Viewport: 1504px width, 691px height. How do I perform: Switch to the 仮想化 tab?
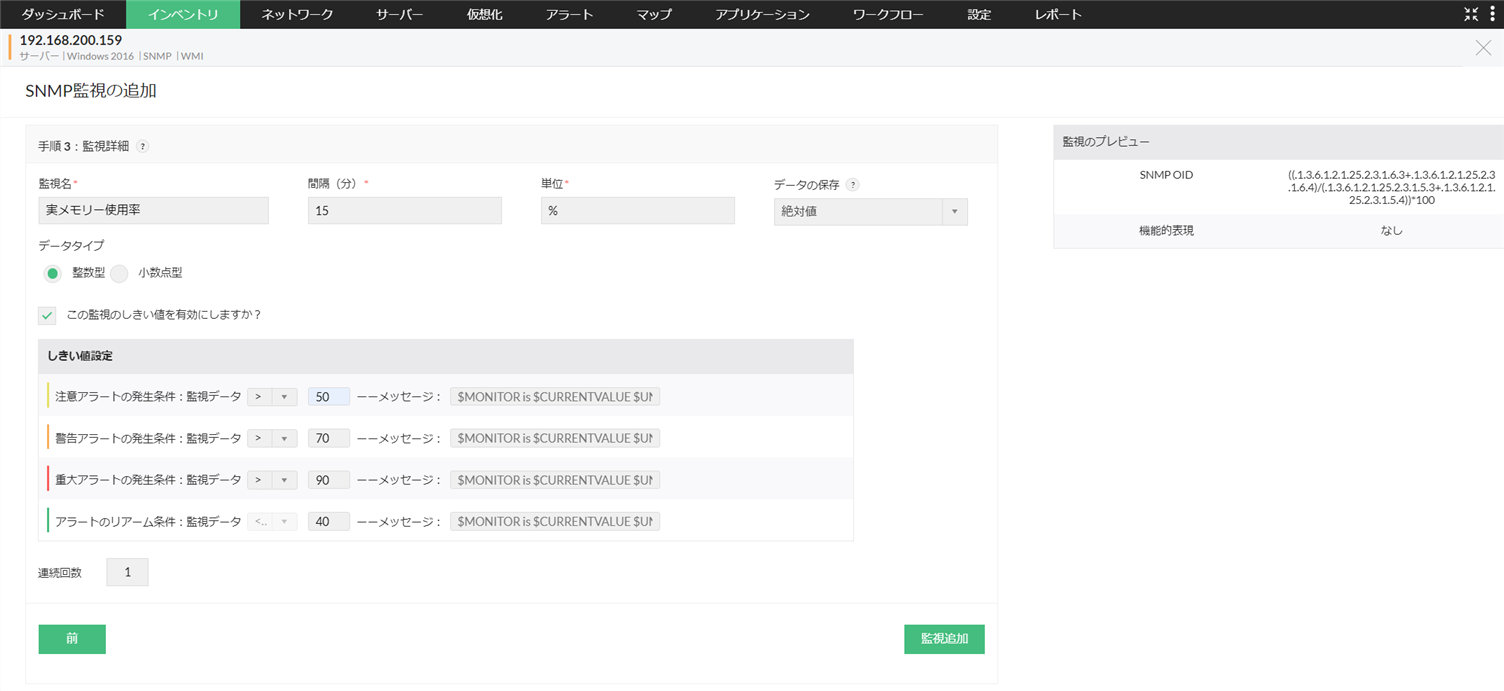485,14
